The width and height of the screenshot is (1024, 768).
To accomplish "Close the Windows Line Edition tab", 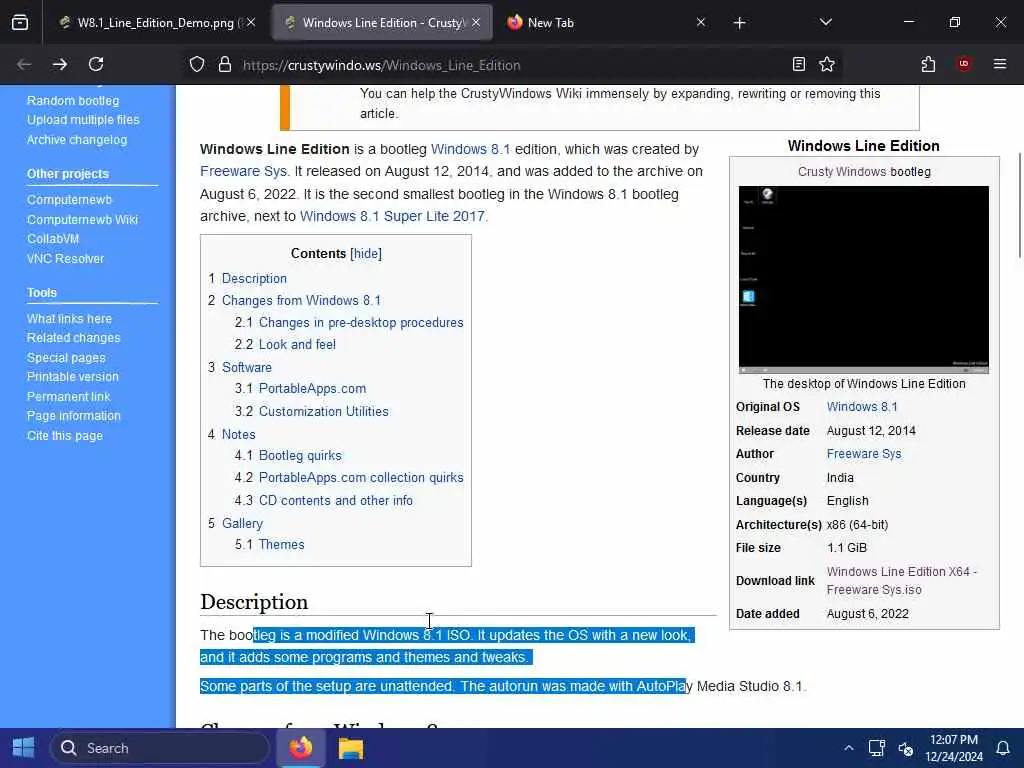I will click(476, 22).
